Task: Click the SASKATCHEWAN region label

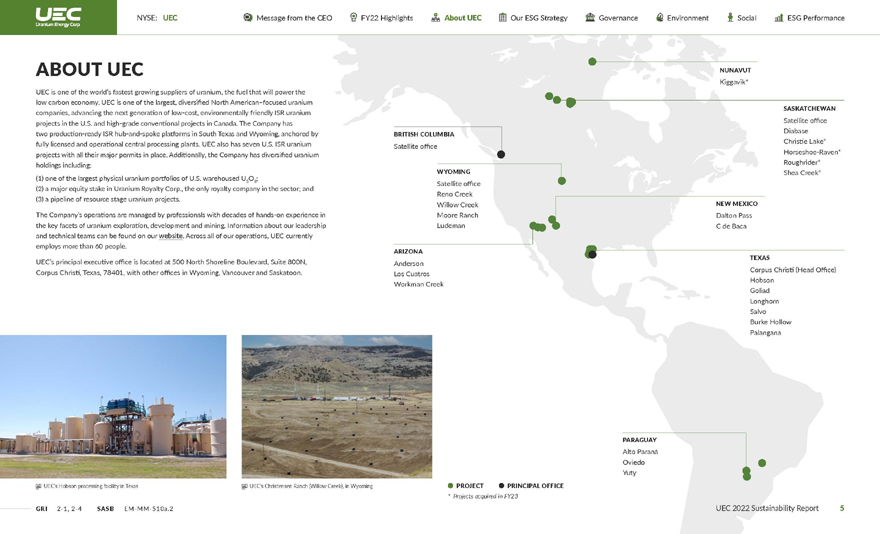Action: 809,108
